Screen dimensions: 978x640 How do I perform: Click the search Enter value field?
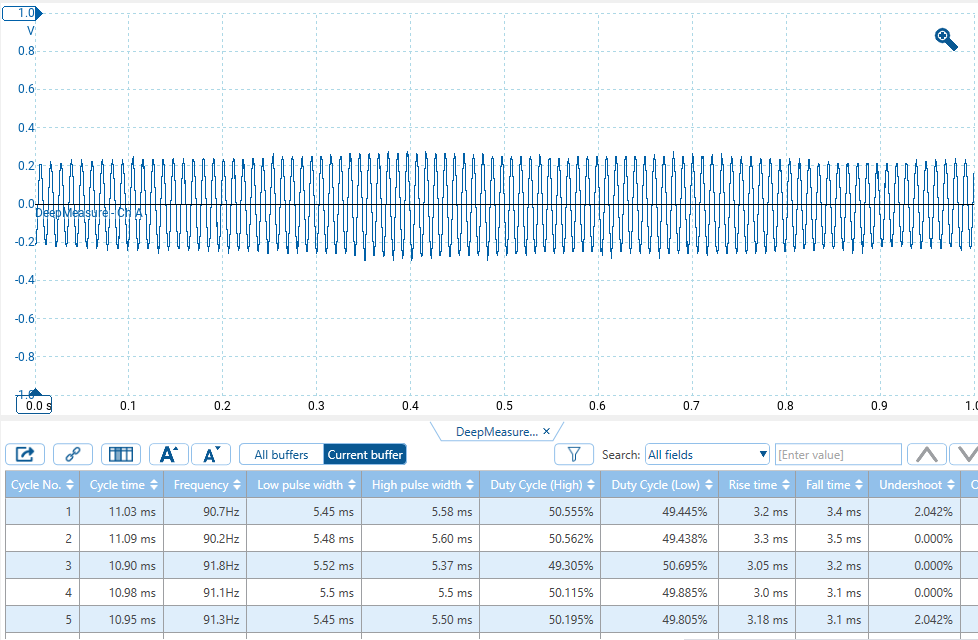[x=838, y=454]
